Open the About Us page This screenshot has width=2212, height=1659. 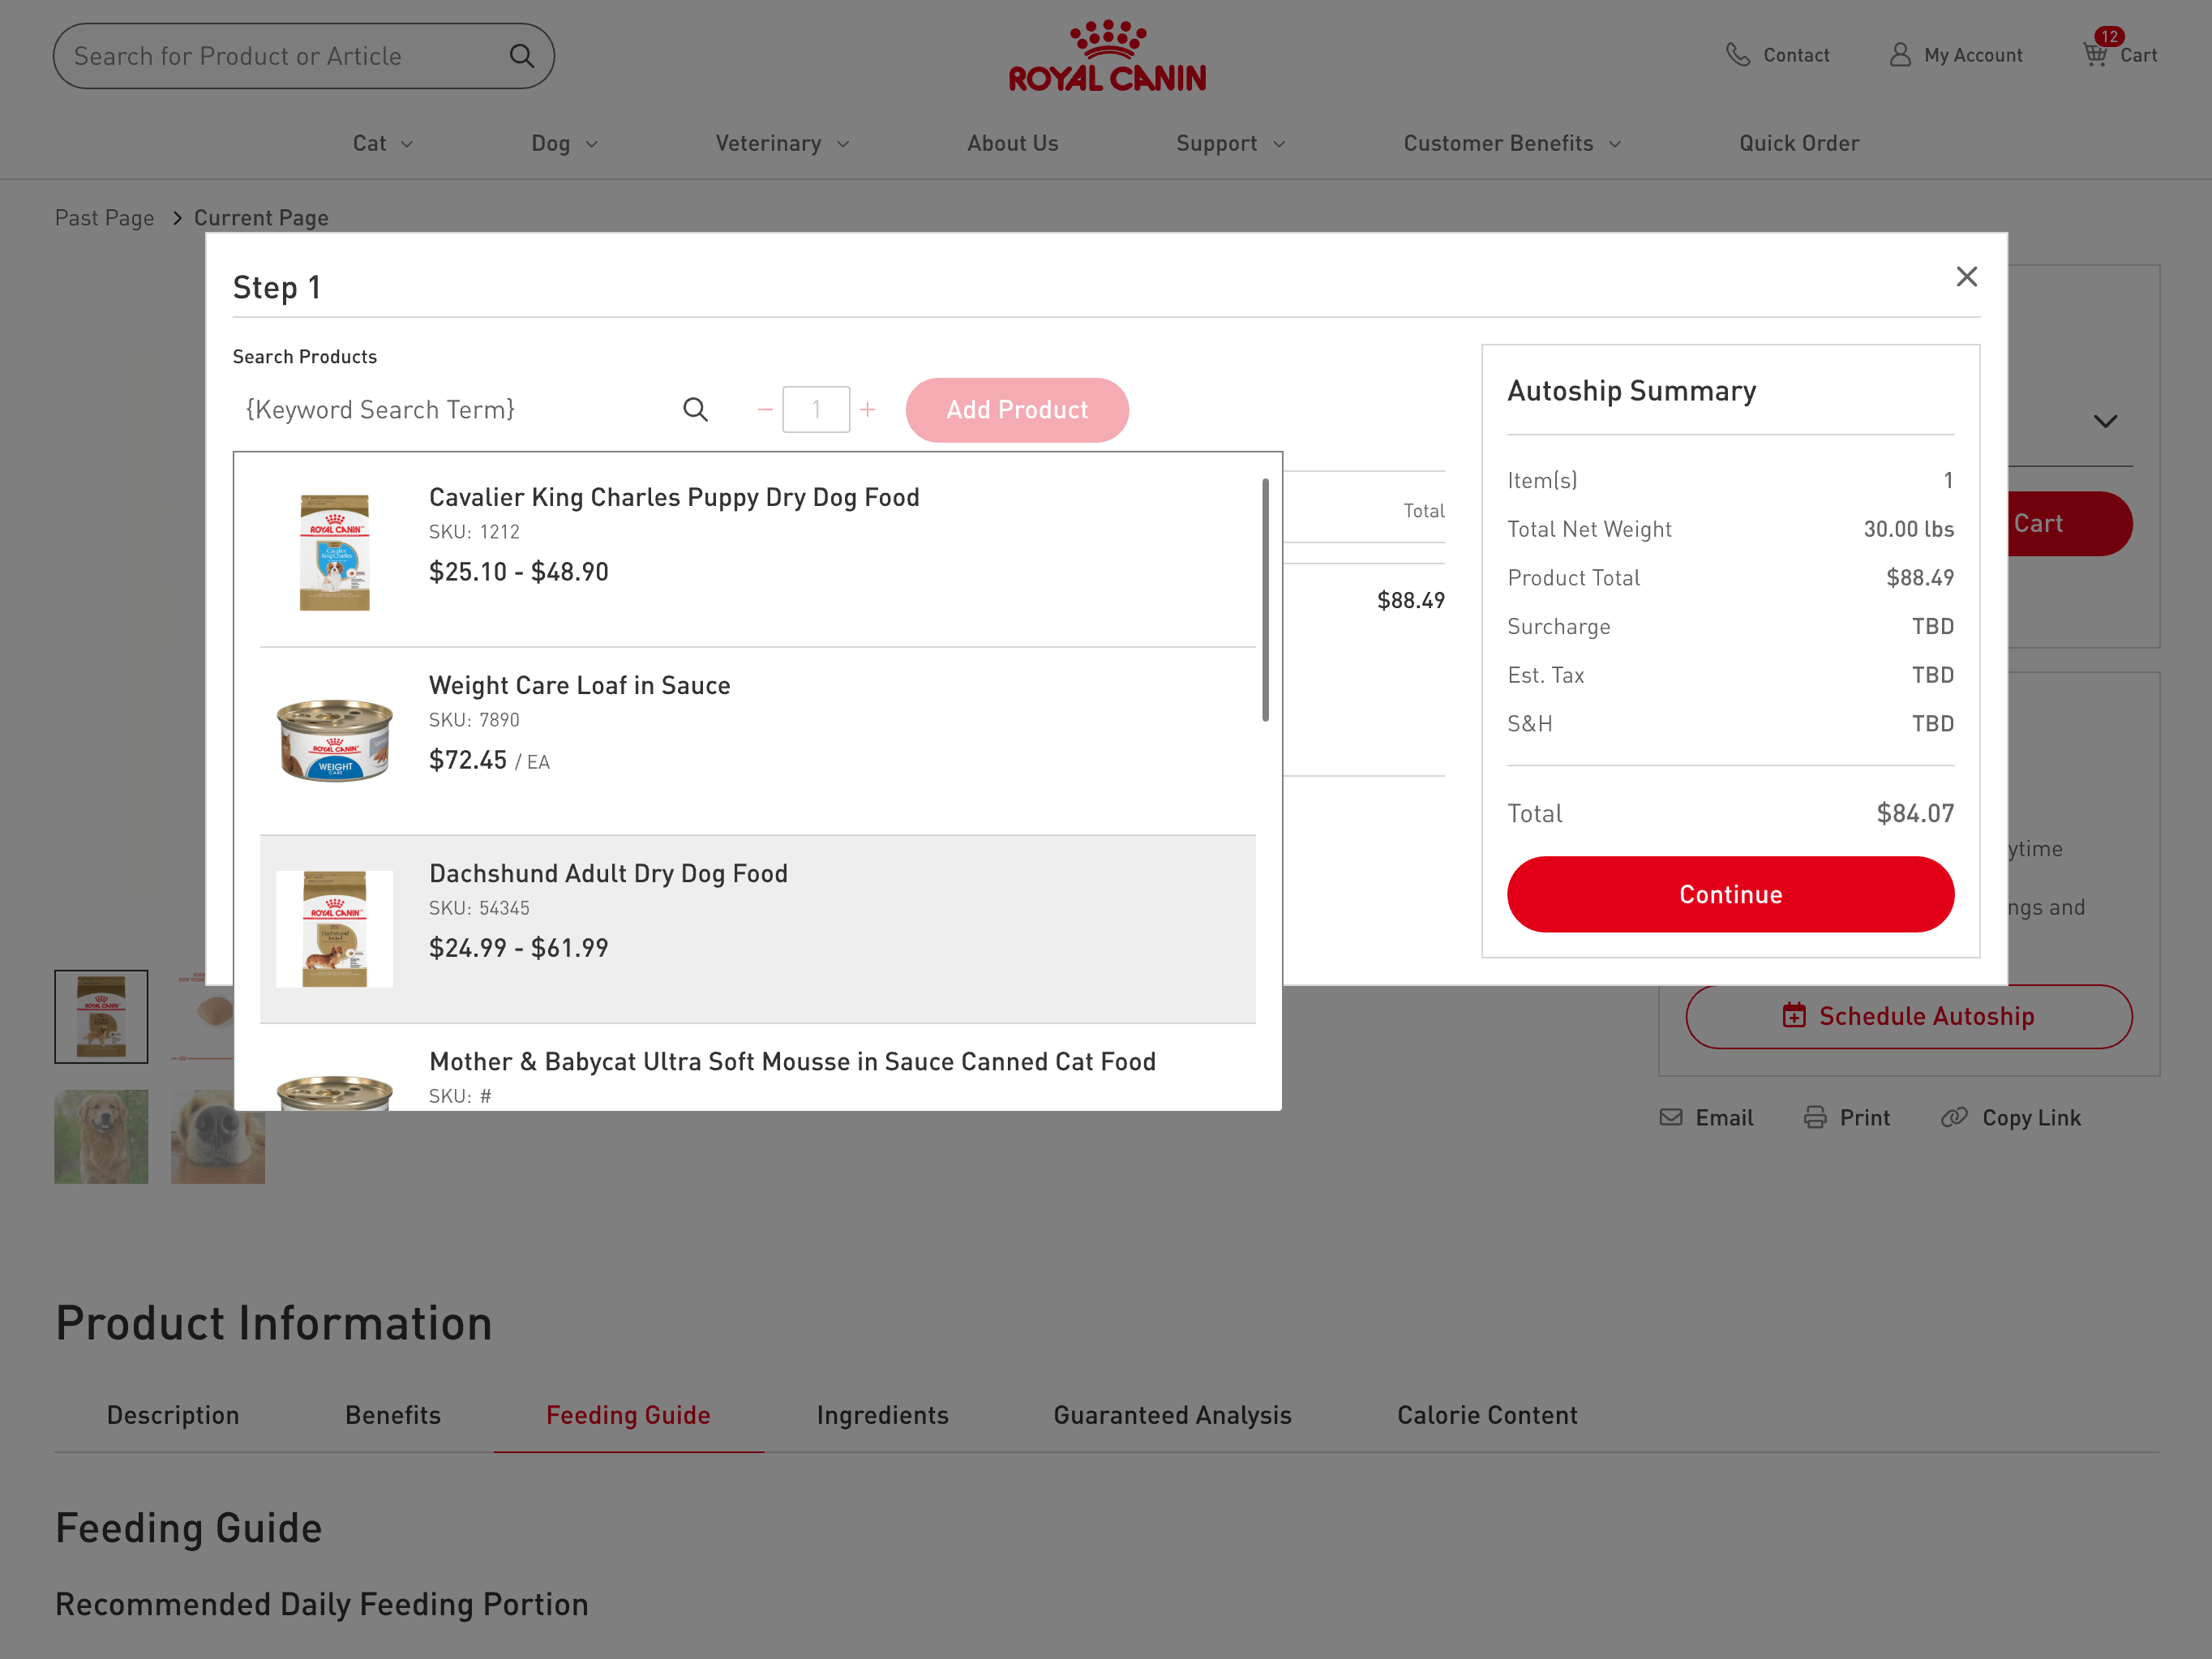click(x=1012, y=143)
